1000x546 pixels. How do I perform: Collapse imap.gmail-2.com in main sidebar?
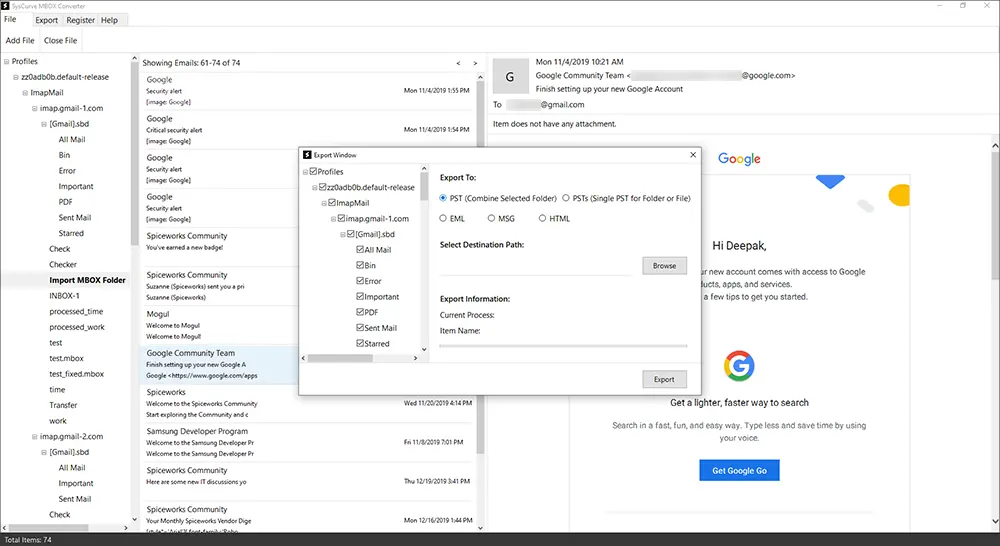click(34, 437)
